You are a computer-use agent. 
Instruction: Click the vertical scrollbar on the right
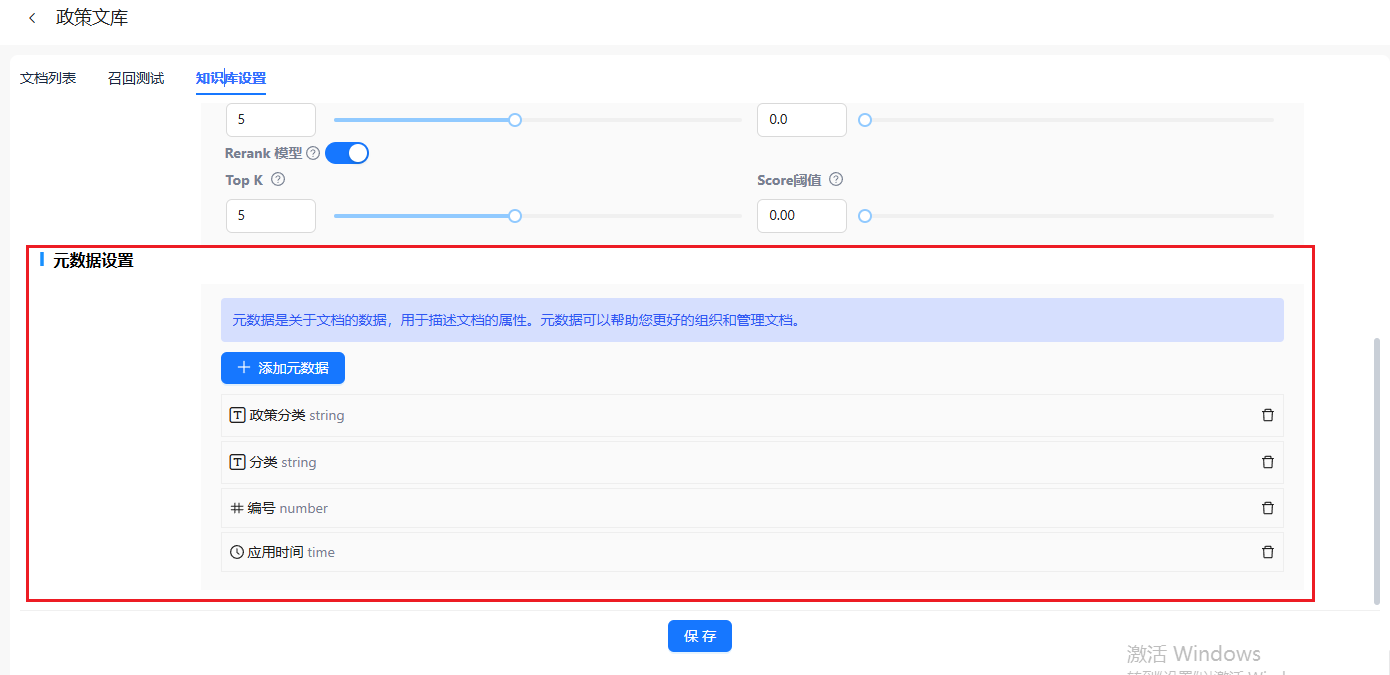pyautogui.click(x=1376, y=470)
